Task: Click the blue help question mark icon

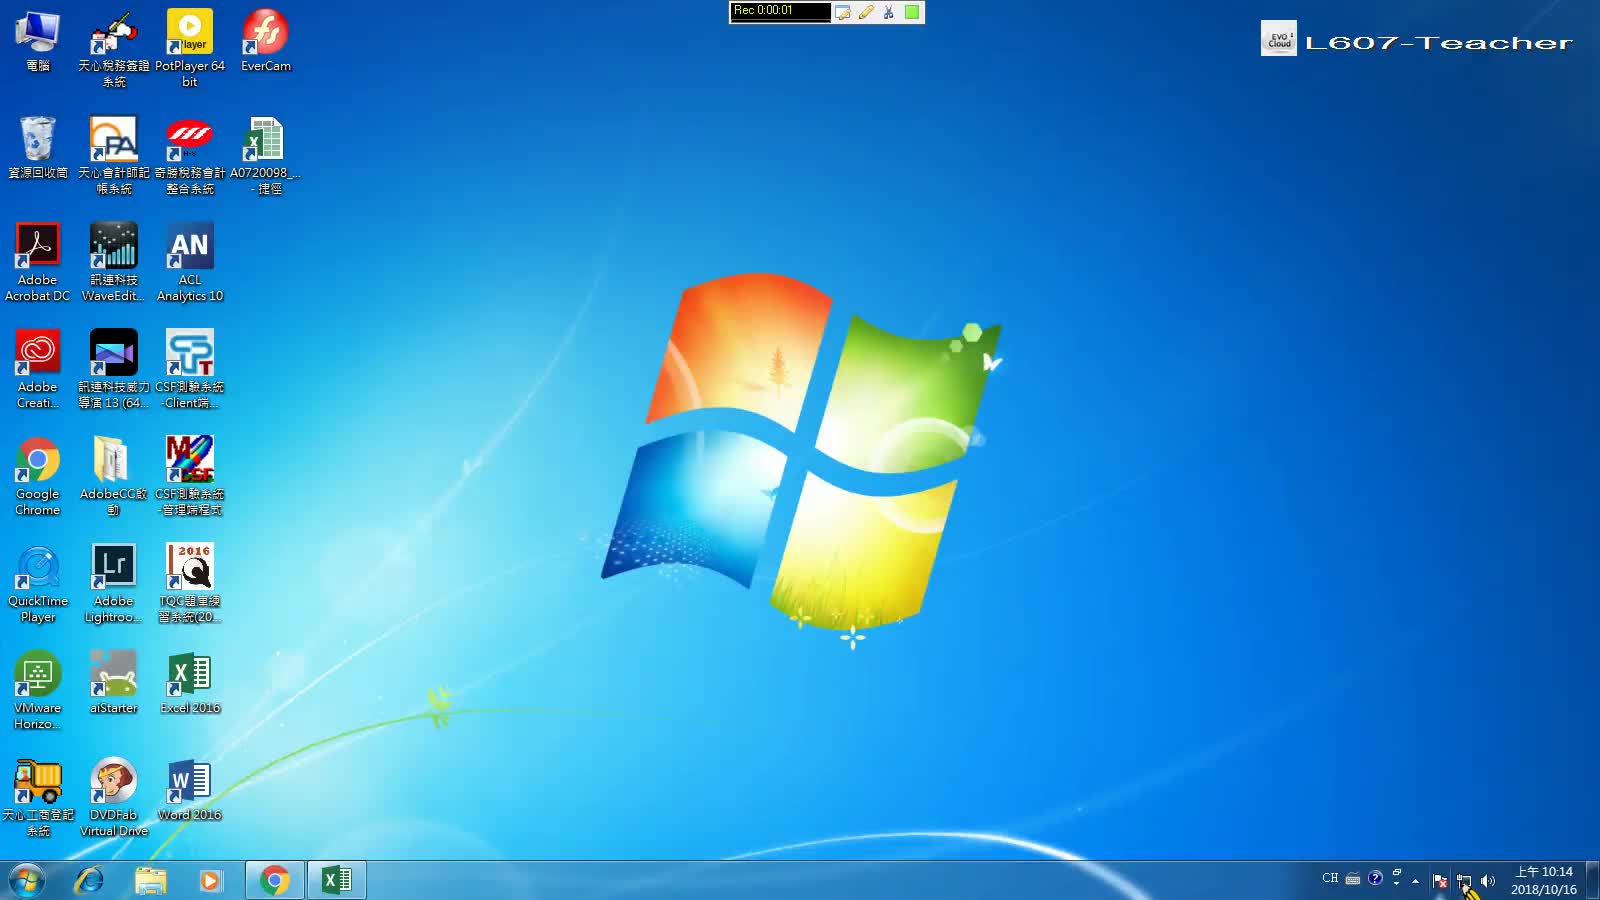Action: point(1376,878)
